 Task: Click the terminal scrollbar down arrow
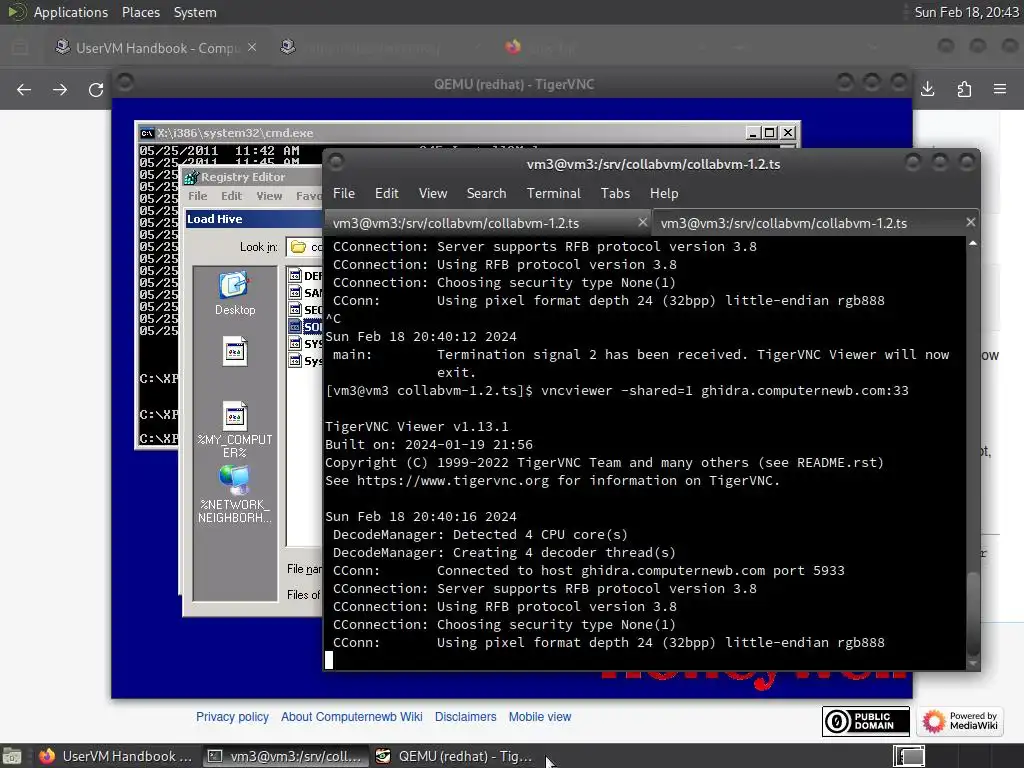tap(972, 664)
